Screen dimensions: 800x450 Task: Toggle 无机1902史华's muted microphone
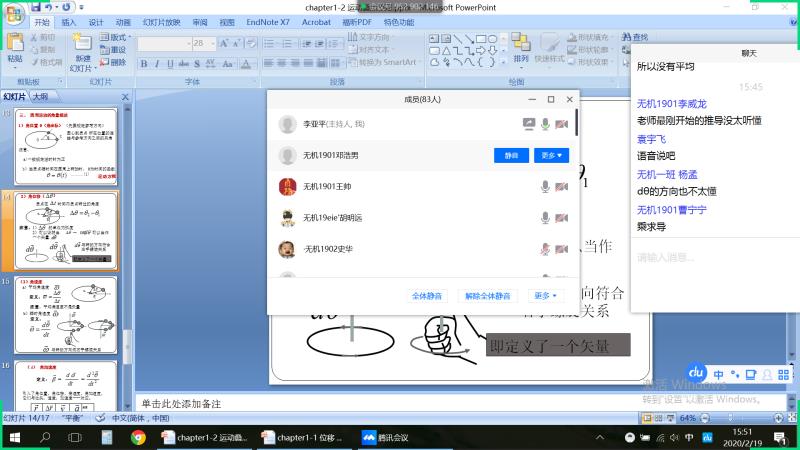click(x=545, y=249)
